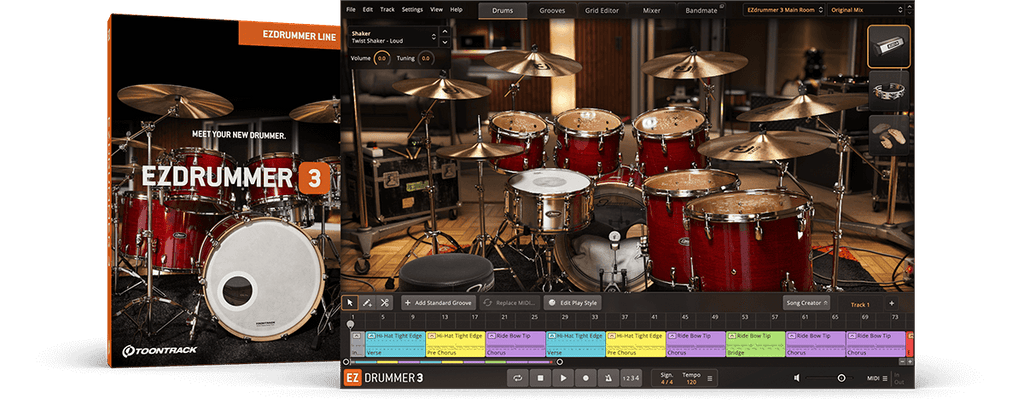Select previous instrument with up chevron
1024x416 pixels.
445,31
